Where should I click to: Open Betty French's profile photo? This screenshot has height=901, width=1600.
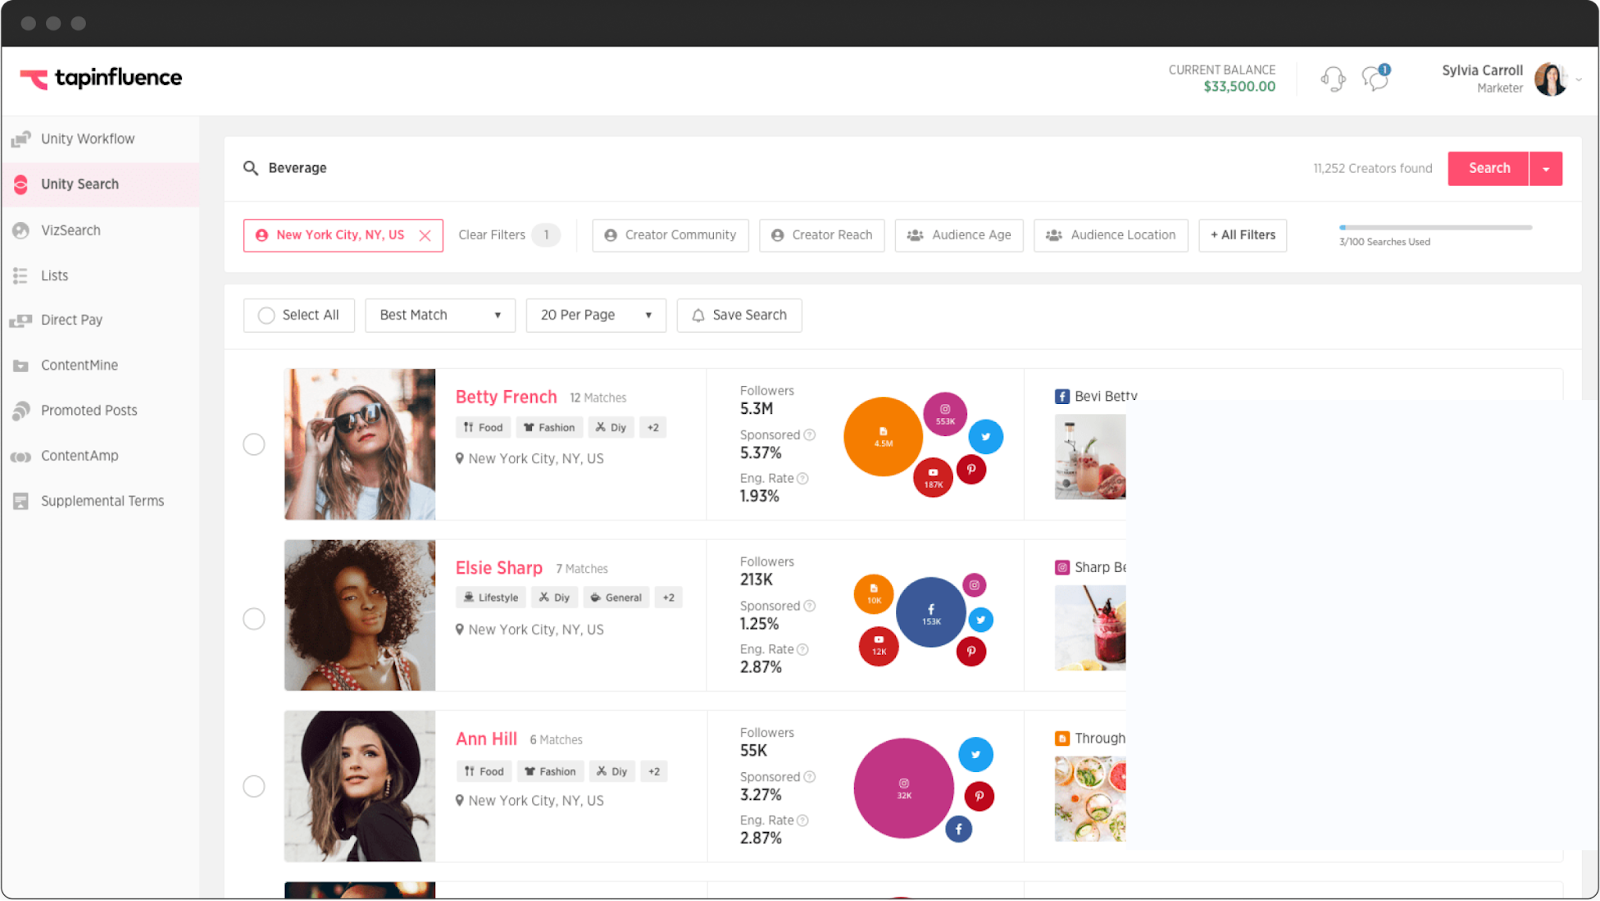click(x=360, y=444)
